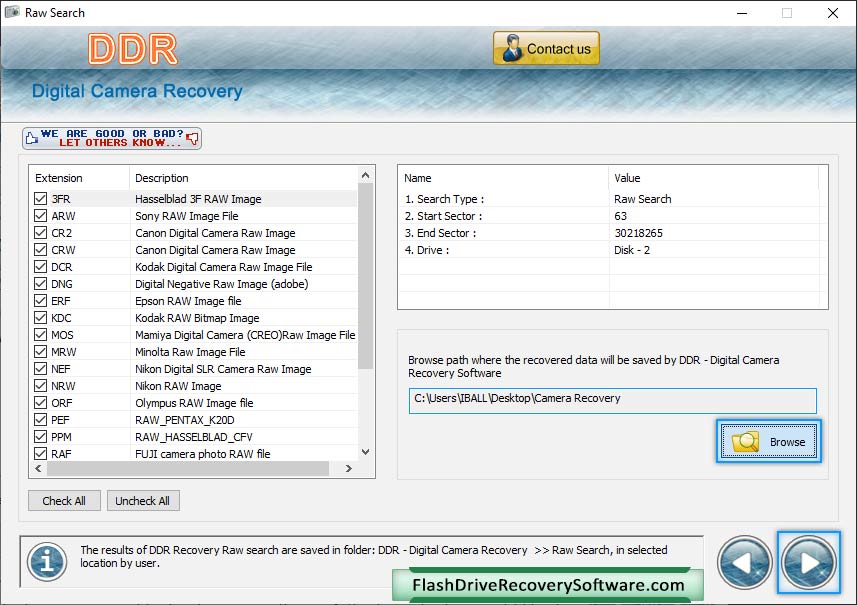857x605 pixels.
Task: Click FlashDriveRecoverySoftware.com banner
Action: [548, 585]
